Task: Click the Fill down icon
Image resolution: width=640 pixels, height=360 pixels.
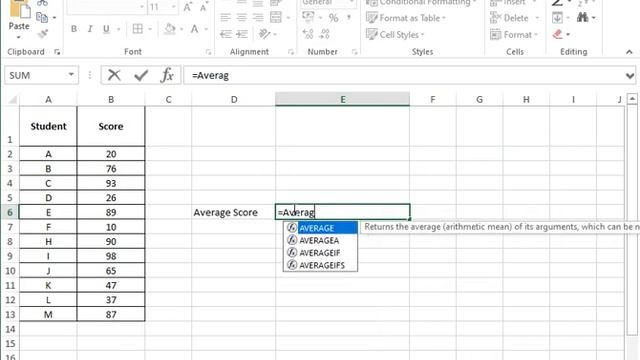Action: (x=557, y=18)
